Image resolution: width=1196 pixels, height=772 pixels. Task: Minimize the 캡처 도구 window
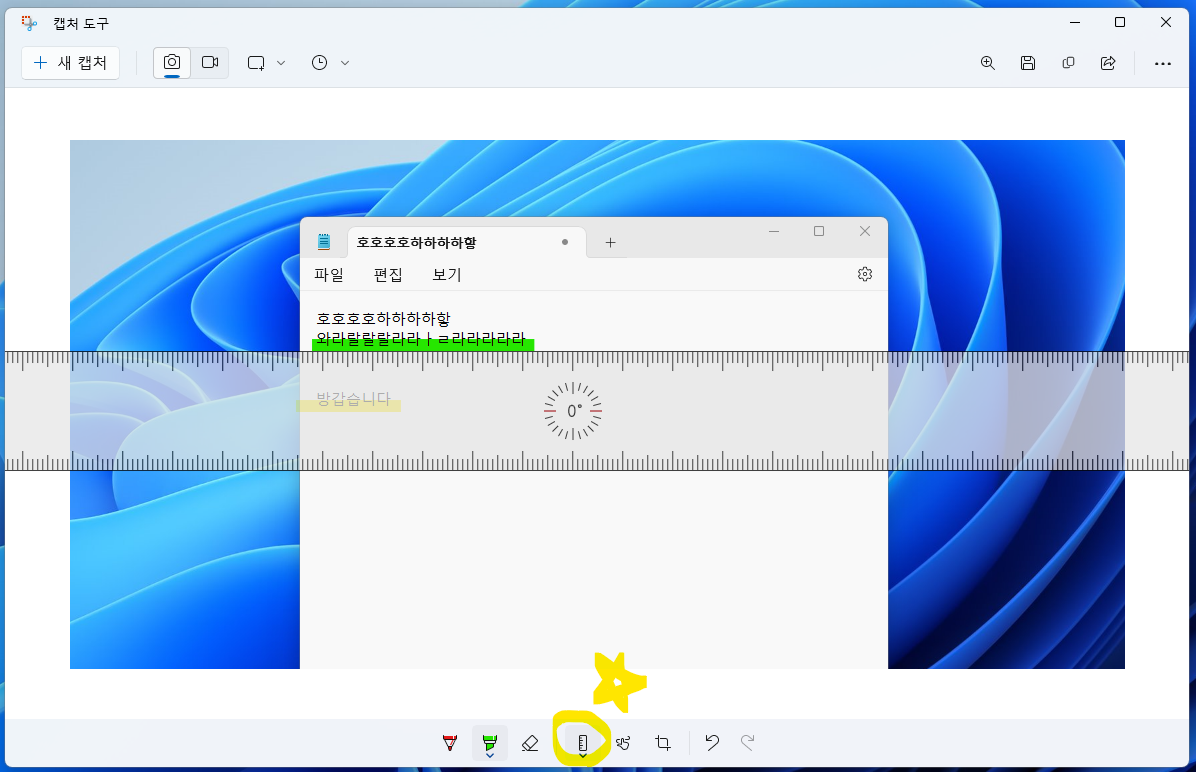(x=1075, y=22)
